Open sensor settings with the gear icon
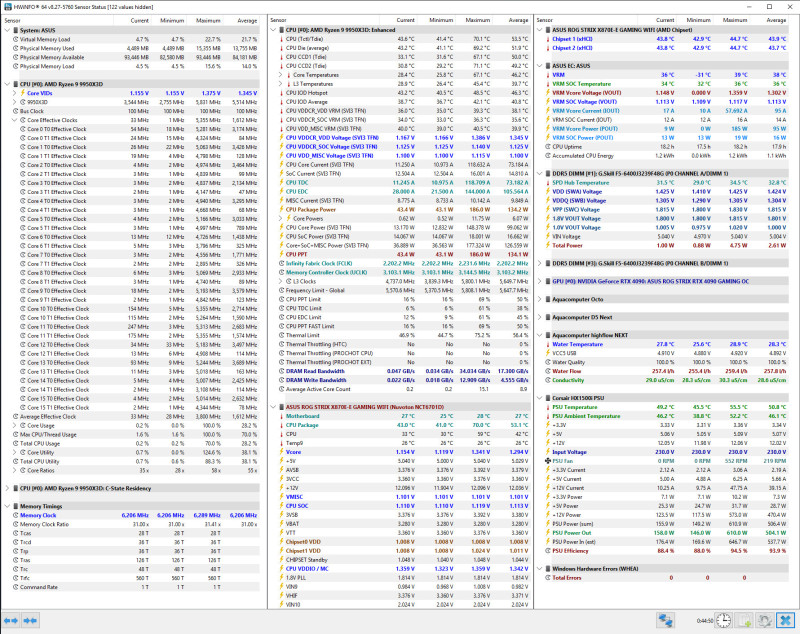The width and height of the screenshot is (800, 634). pyautogui.click(x=765, y=621)
